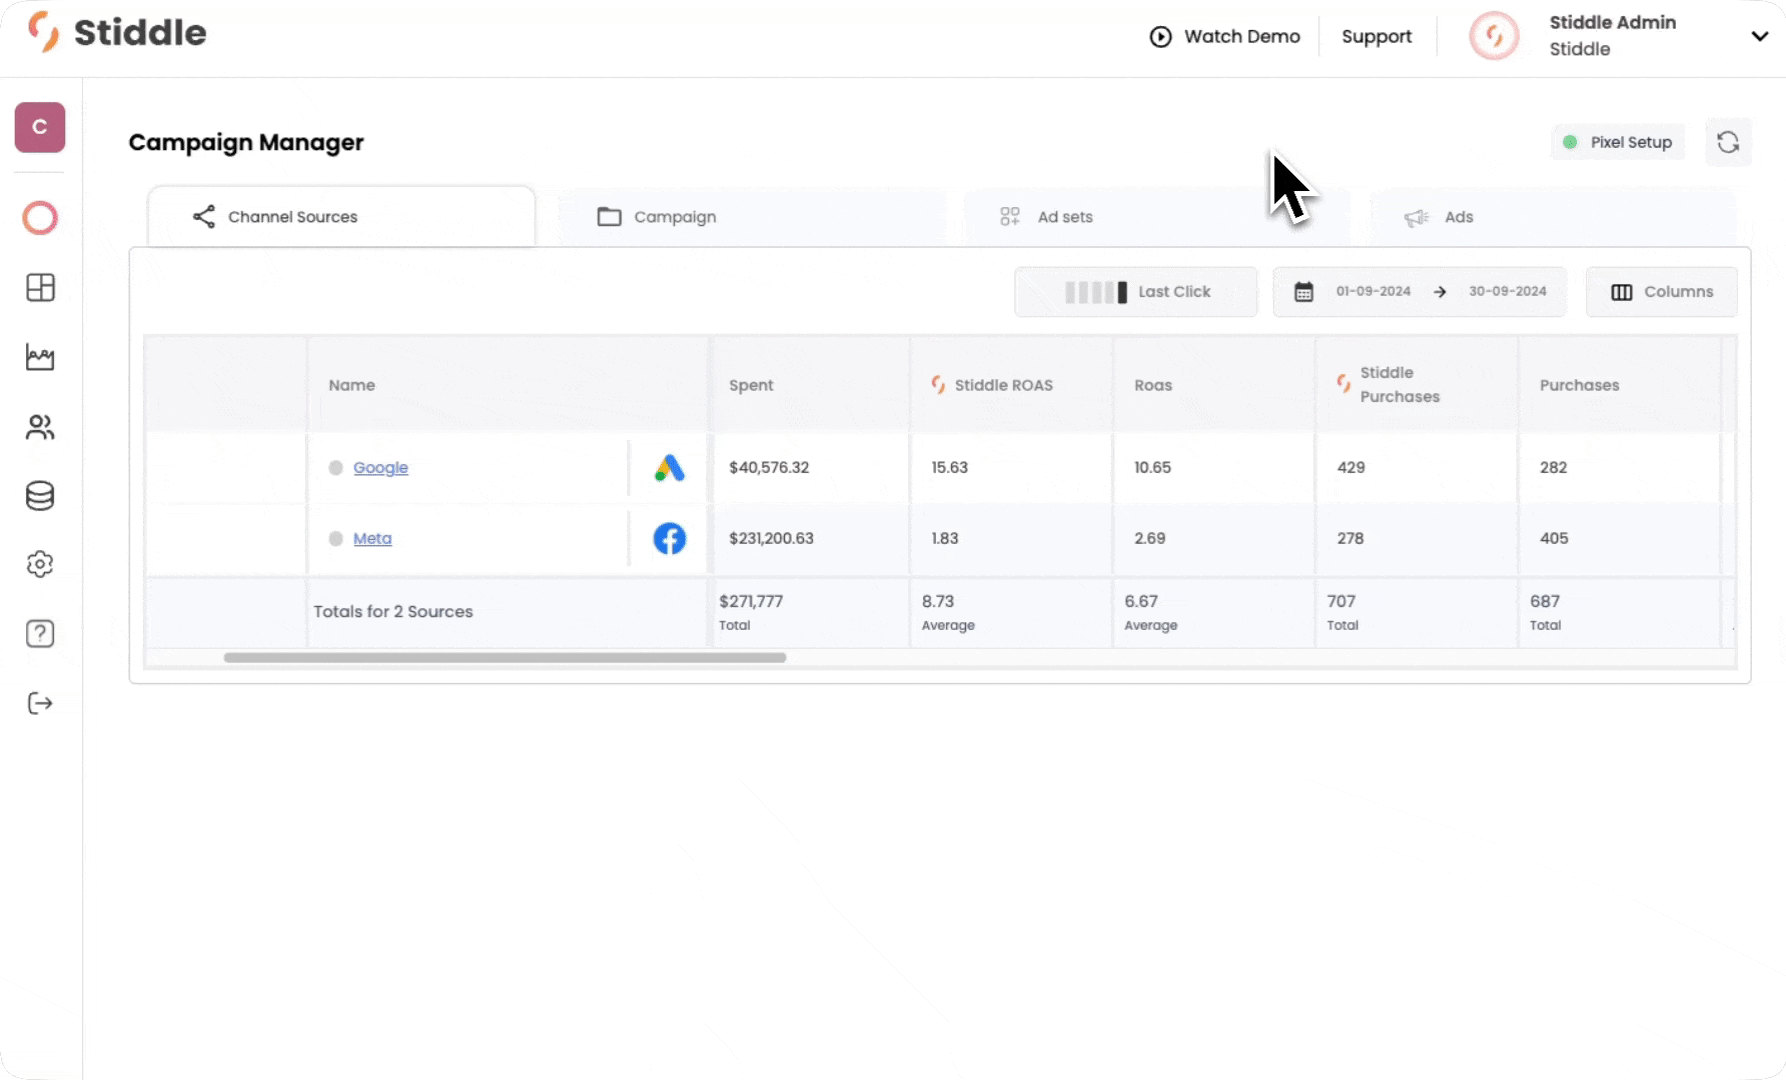Switch to the Campaign tab
Viewport: 1786px width, 1080px height.
click(751, 217)
